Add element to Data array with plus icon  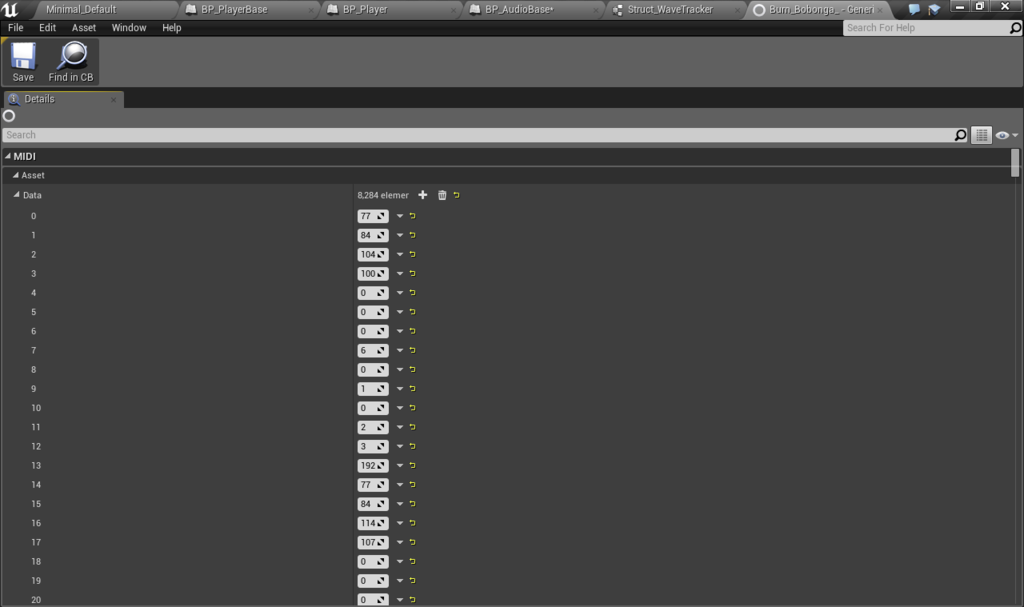423,195
